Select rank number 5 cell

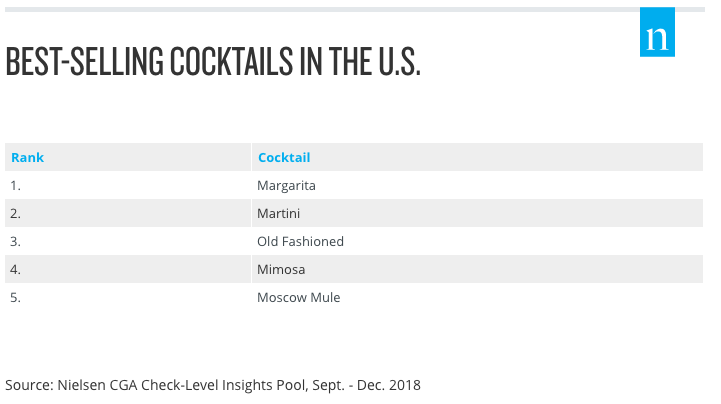pos(128,297)
